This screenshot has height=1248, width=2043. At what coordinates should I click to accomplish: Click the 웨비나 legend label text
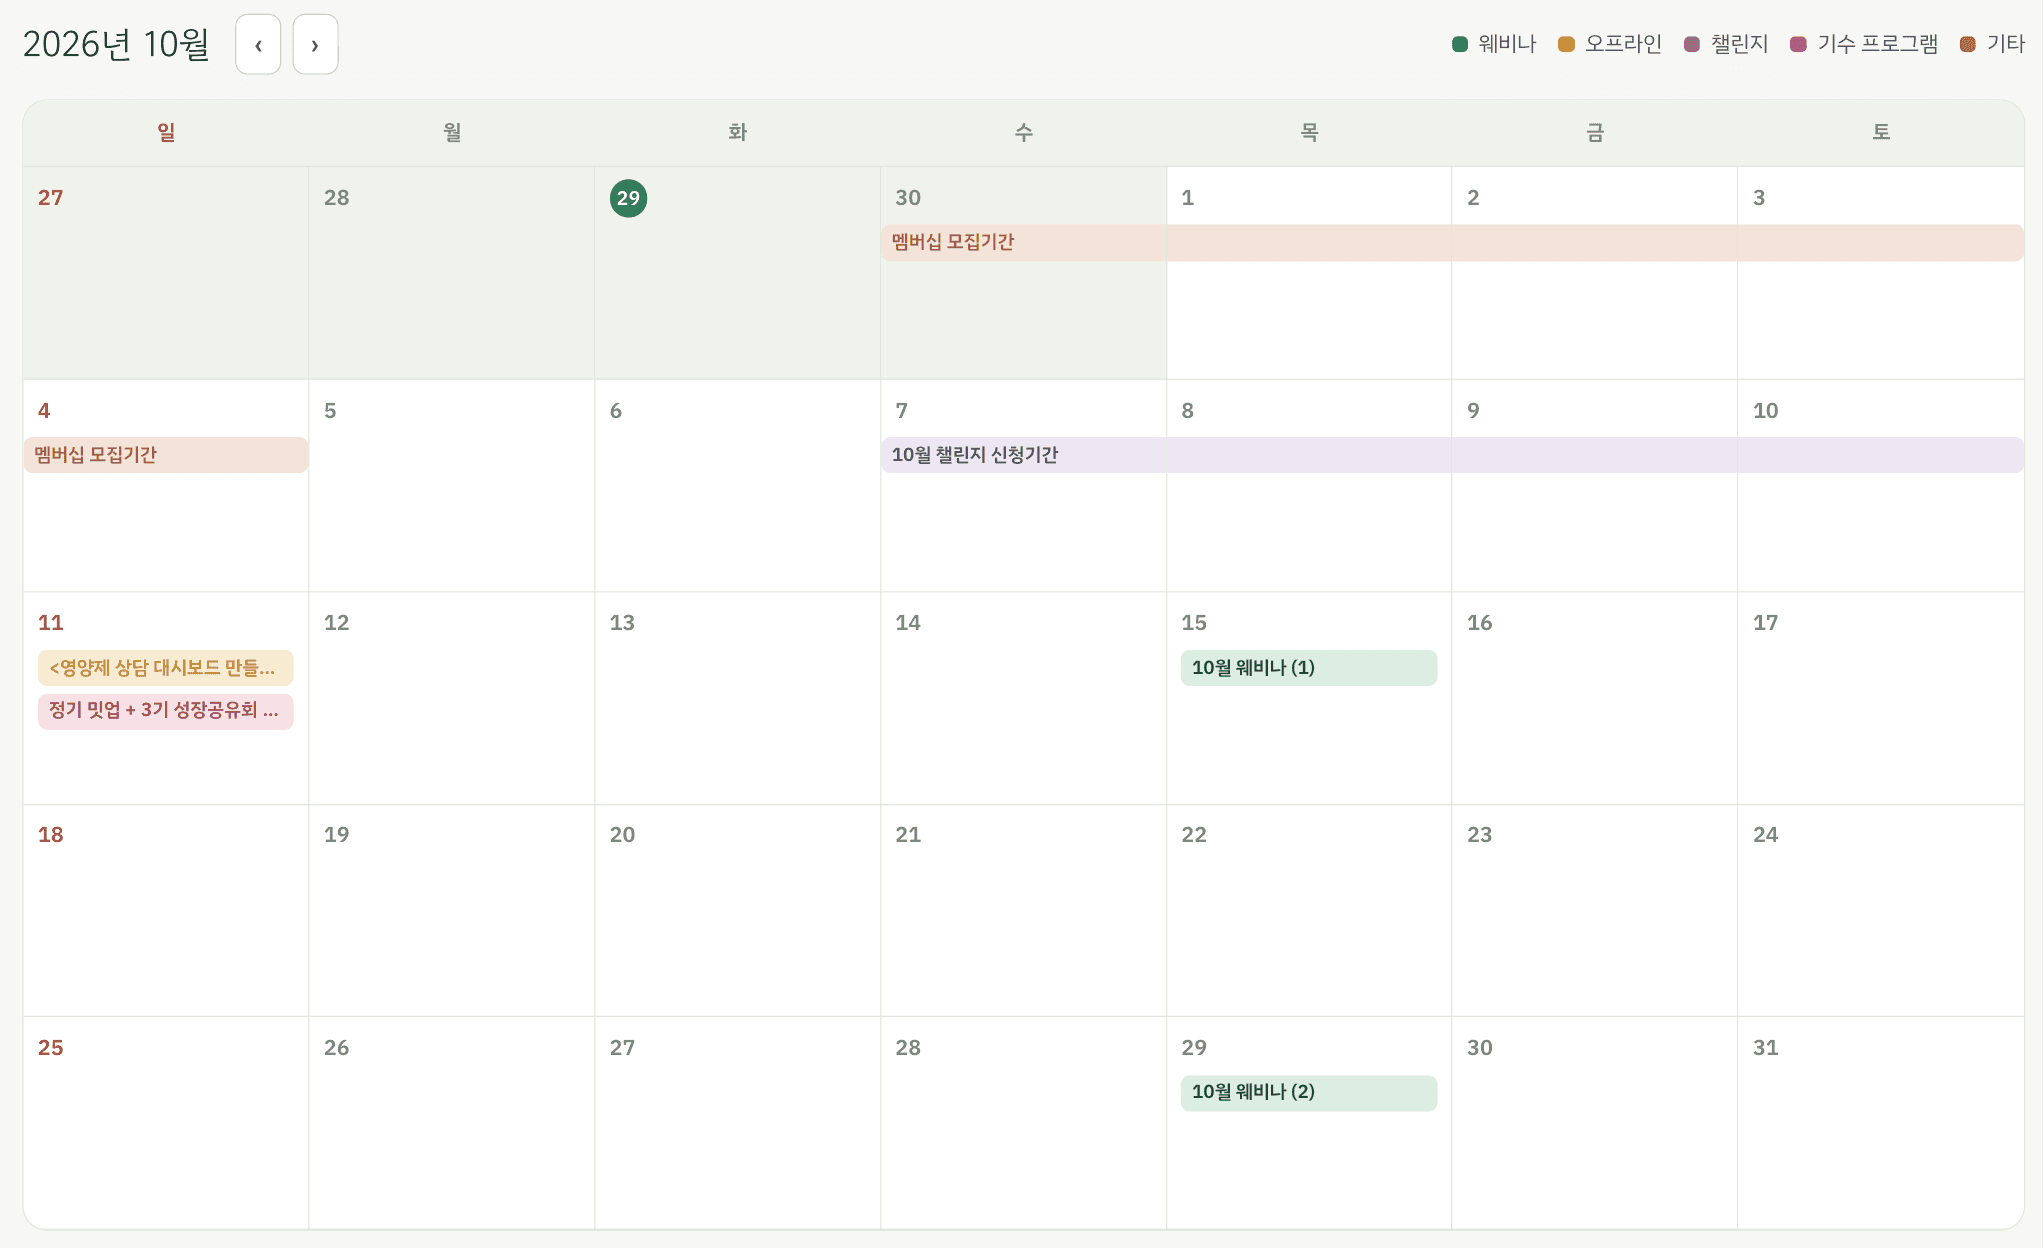1507,44
